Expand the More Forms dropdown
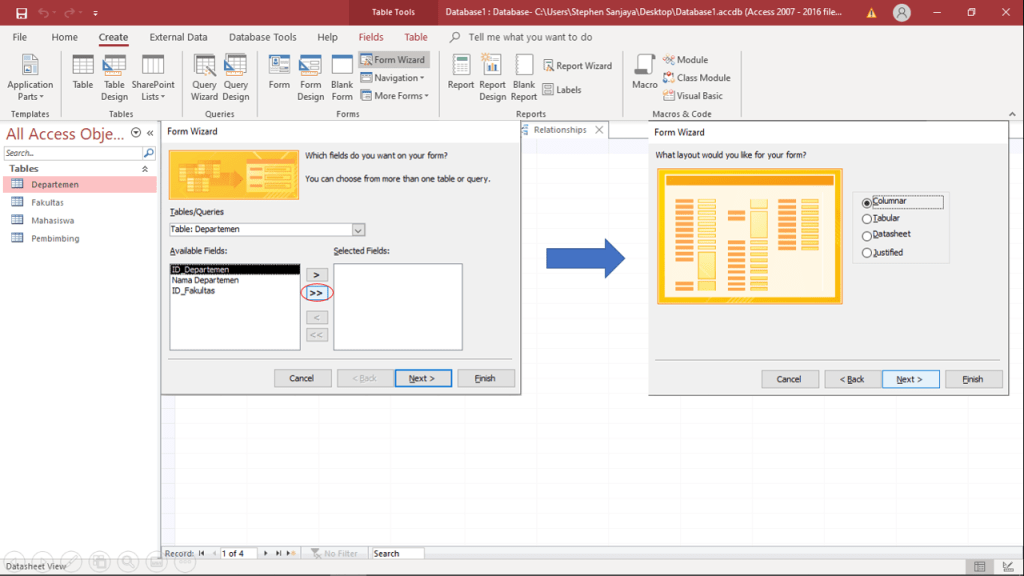This screenshot has width=1024, height=576. (400, 96)
